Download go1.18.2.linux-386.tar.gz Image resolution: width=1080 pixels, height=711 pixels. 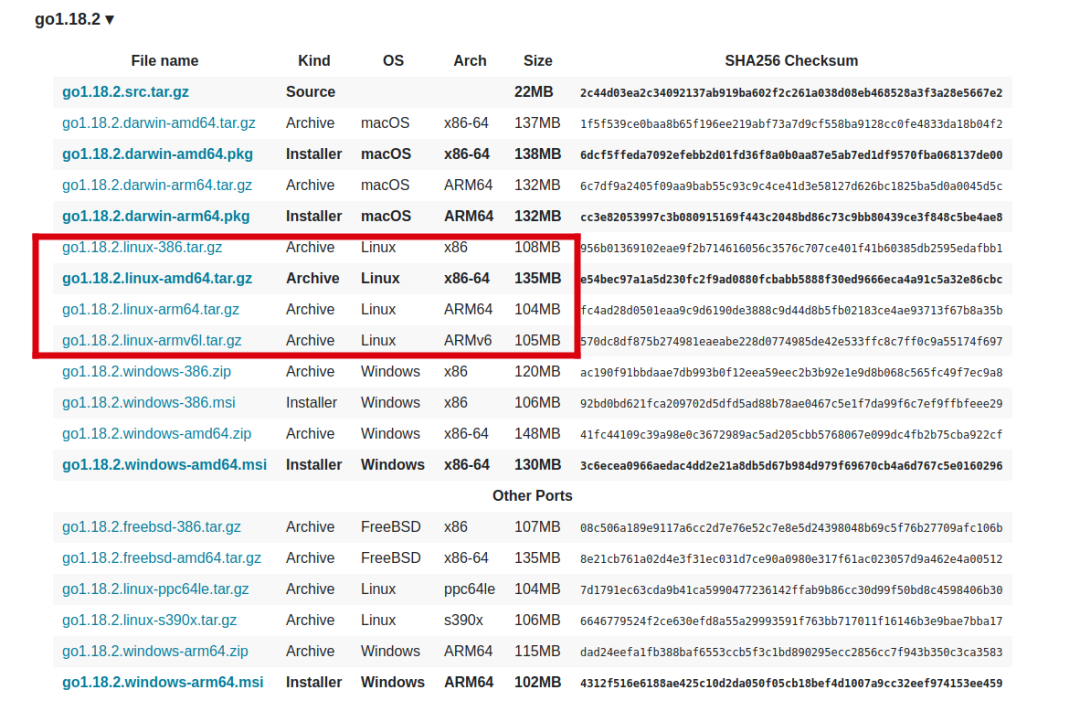pyautogui.click(x=142, y=247)
